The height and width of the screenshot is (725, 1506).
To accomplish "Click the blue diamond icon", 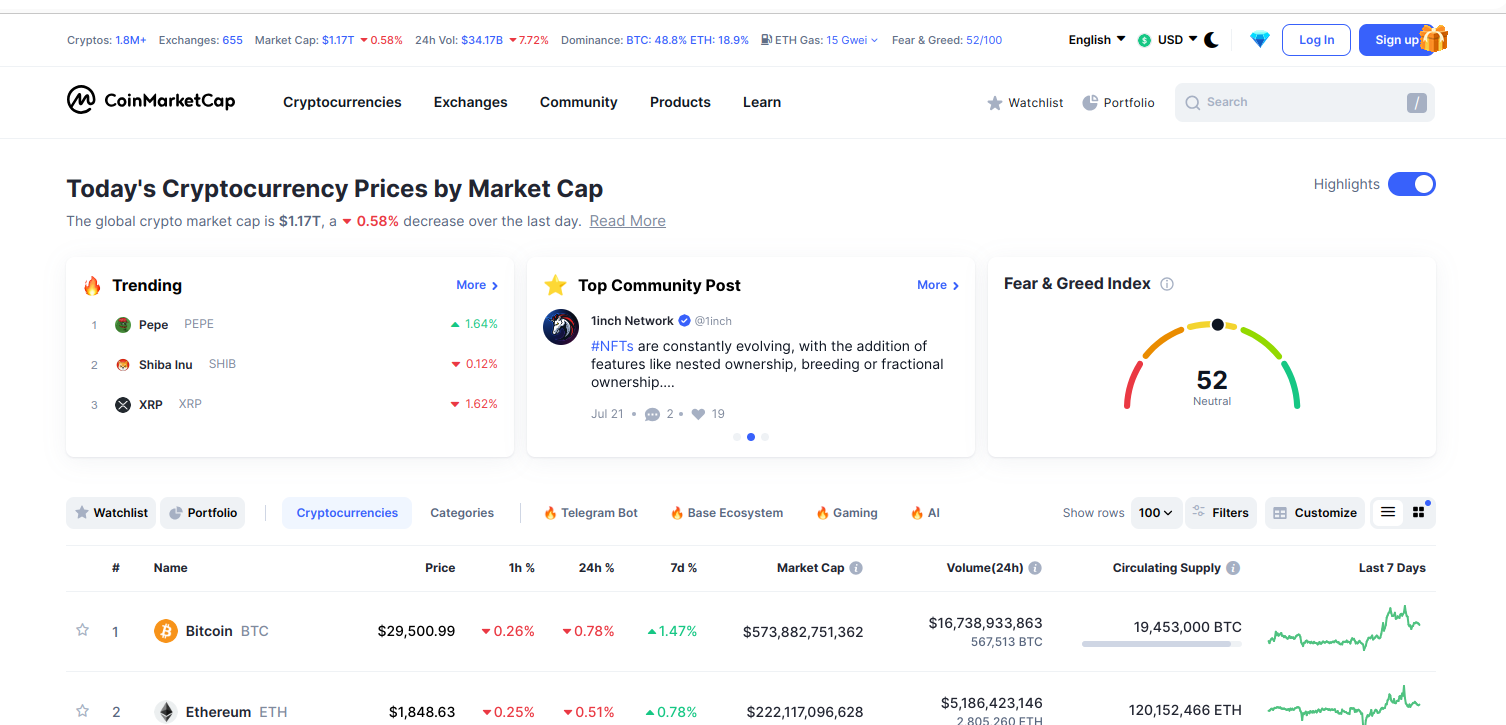I will (x=1259, y=40).
